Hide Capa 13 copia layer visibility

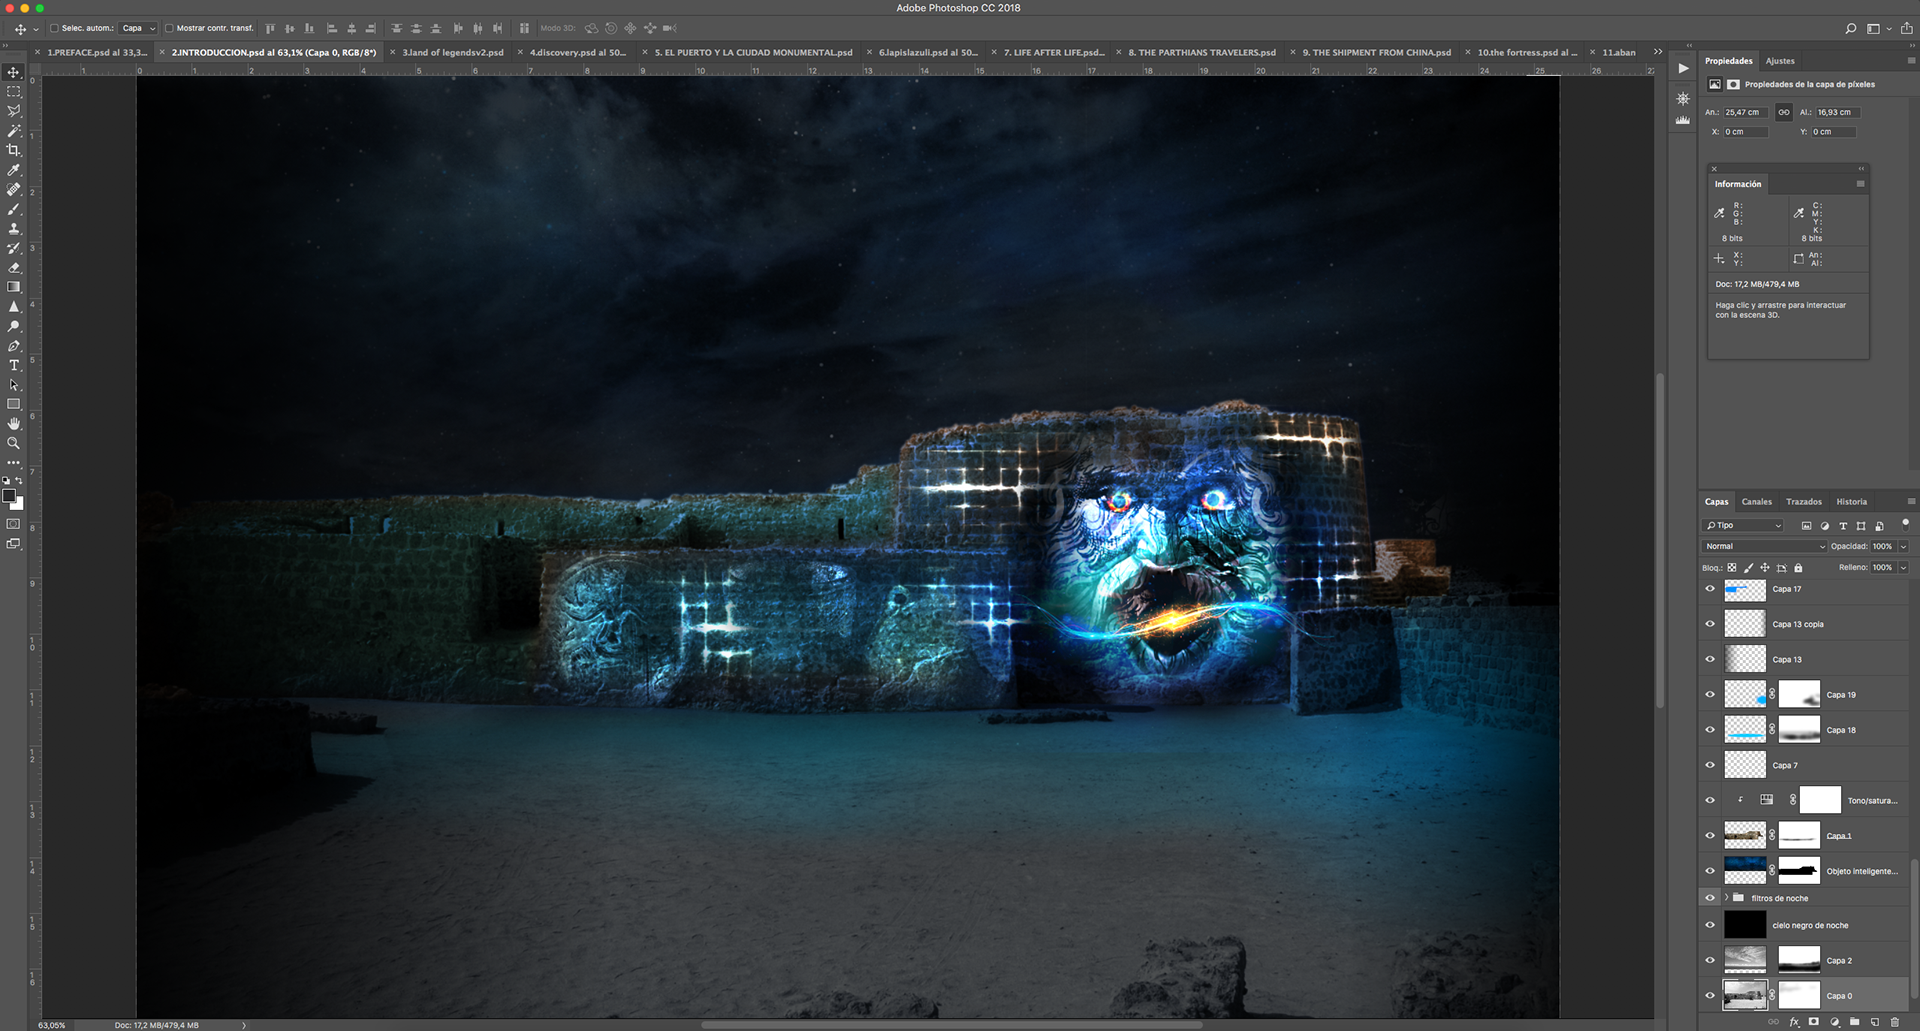(1710, 624)
